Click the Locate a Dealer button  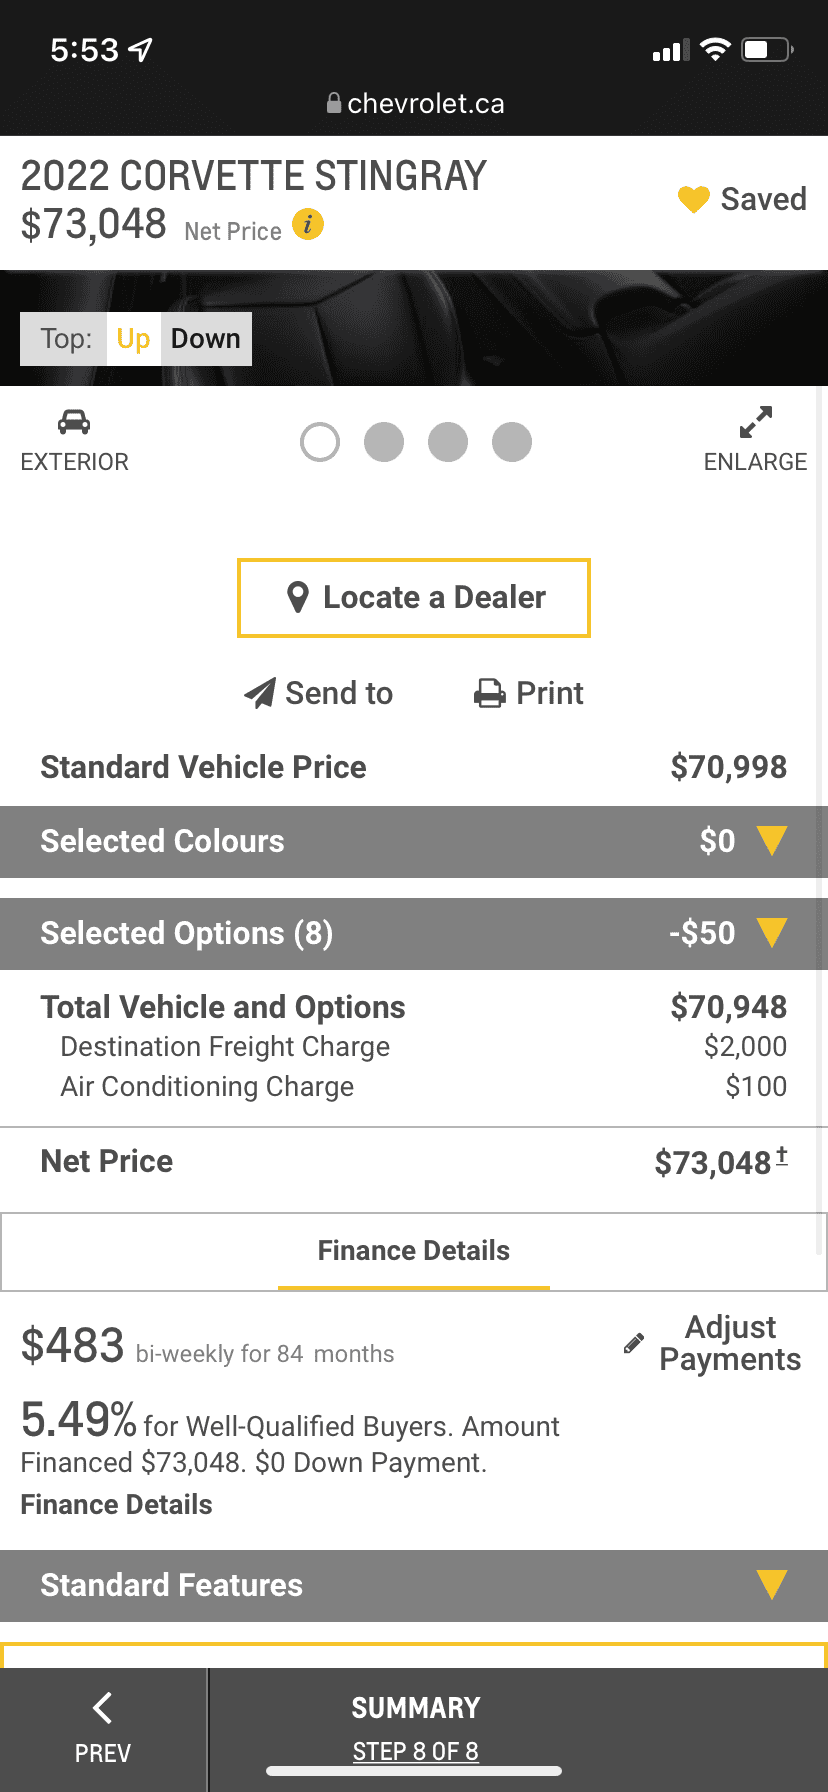point(414,598)
